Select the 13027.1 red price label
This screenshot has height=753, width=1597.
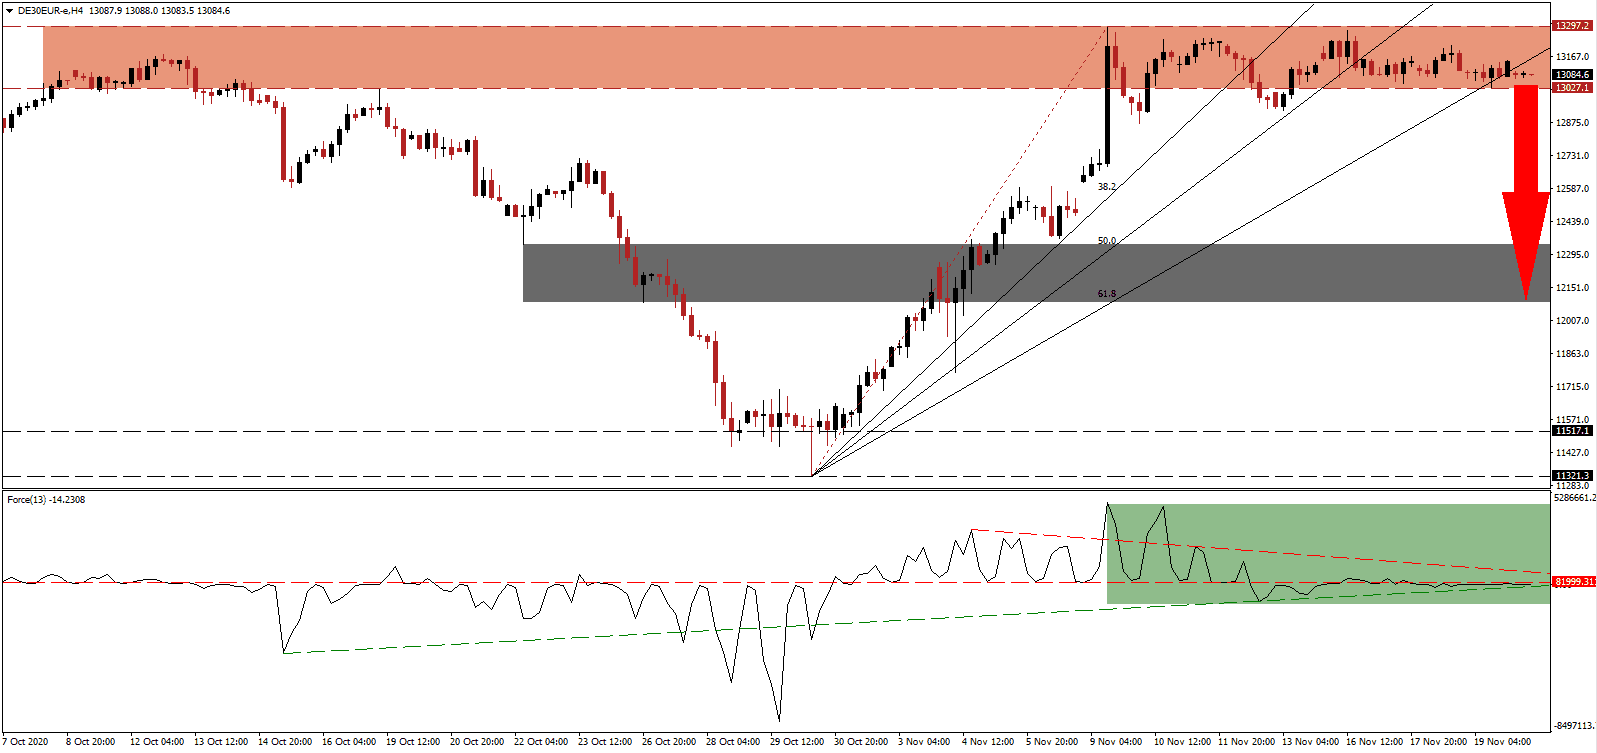coord(1571,88)
